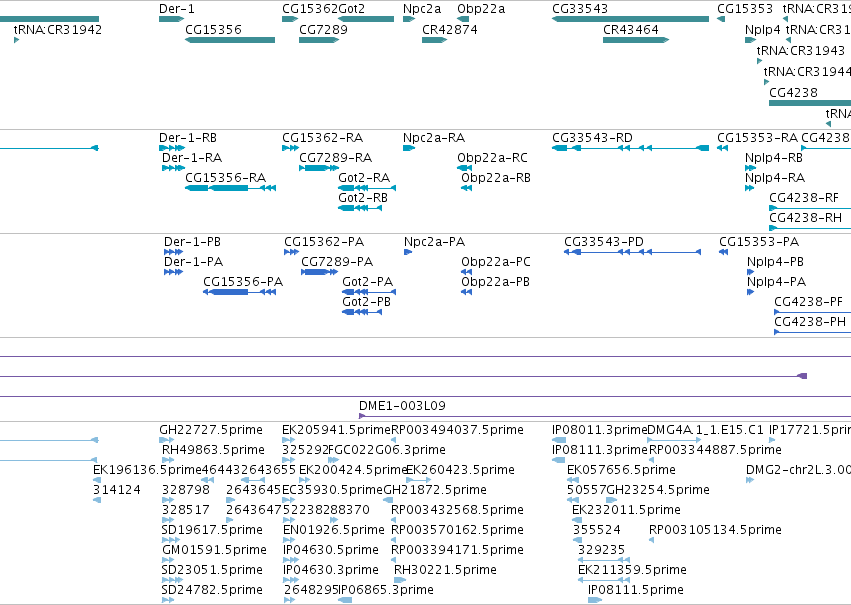Select the EK260423.5prime EST label

[x=460, y=470]
